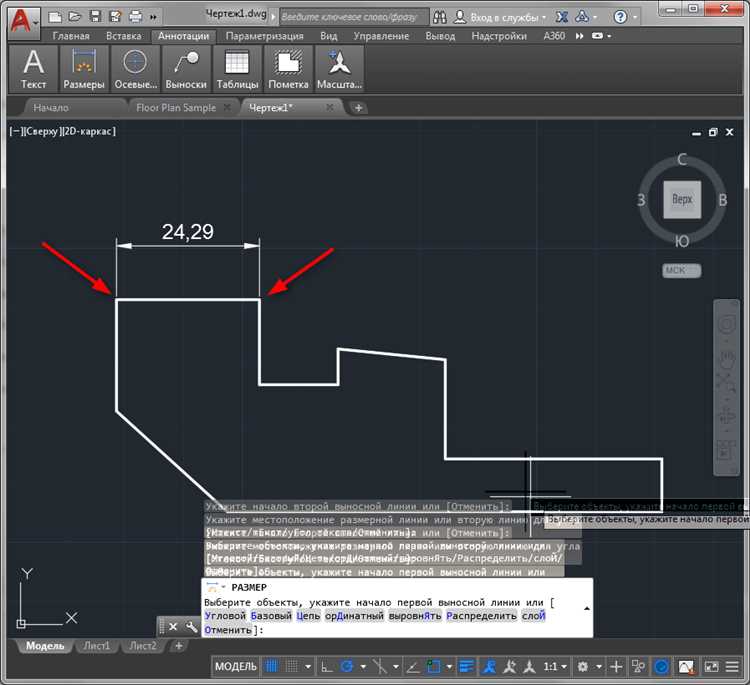Open the ribbon minimize options dropdown arrow
Screen dimensions: 750x685
point(609,36)
